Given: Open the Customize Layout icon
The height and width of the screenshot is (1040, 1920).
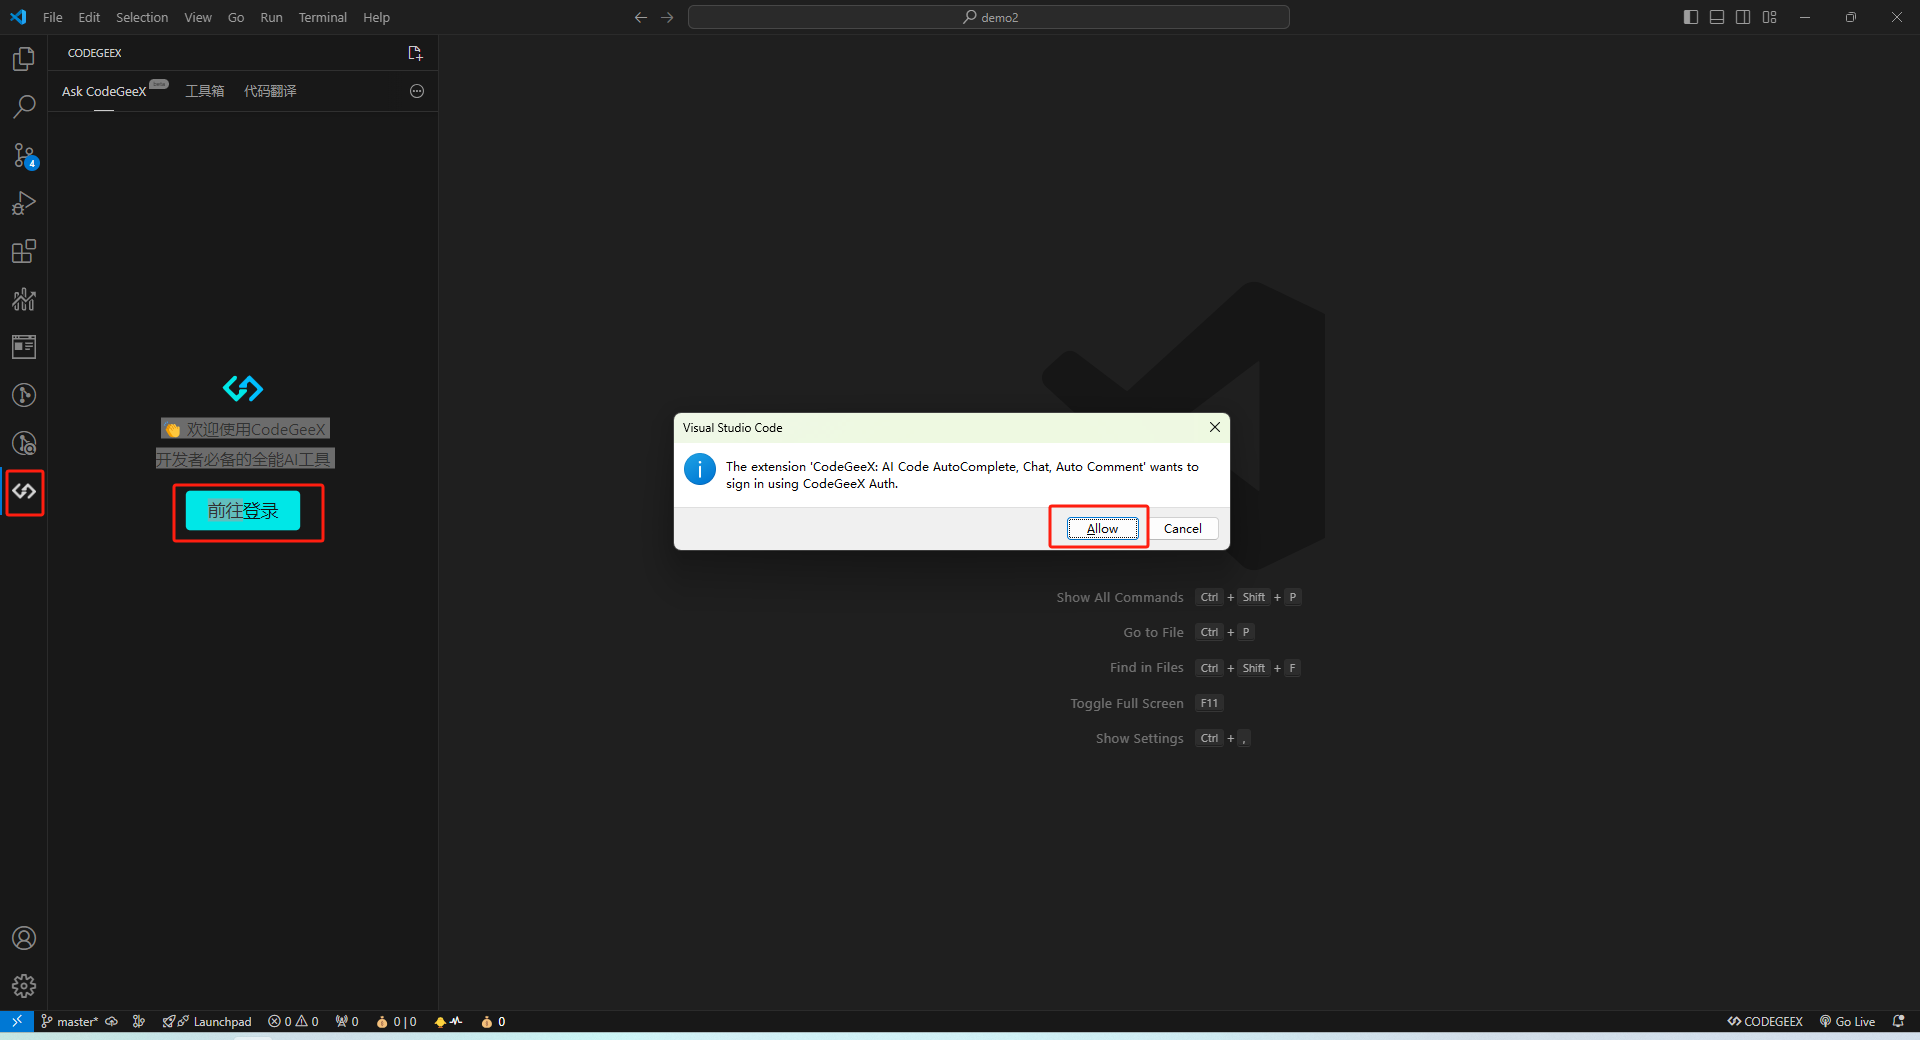Looking at the screenshot, I should pyautogui.click(x=1770, y=17).
